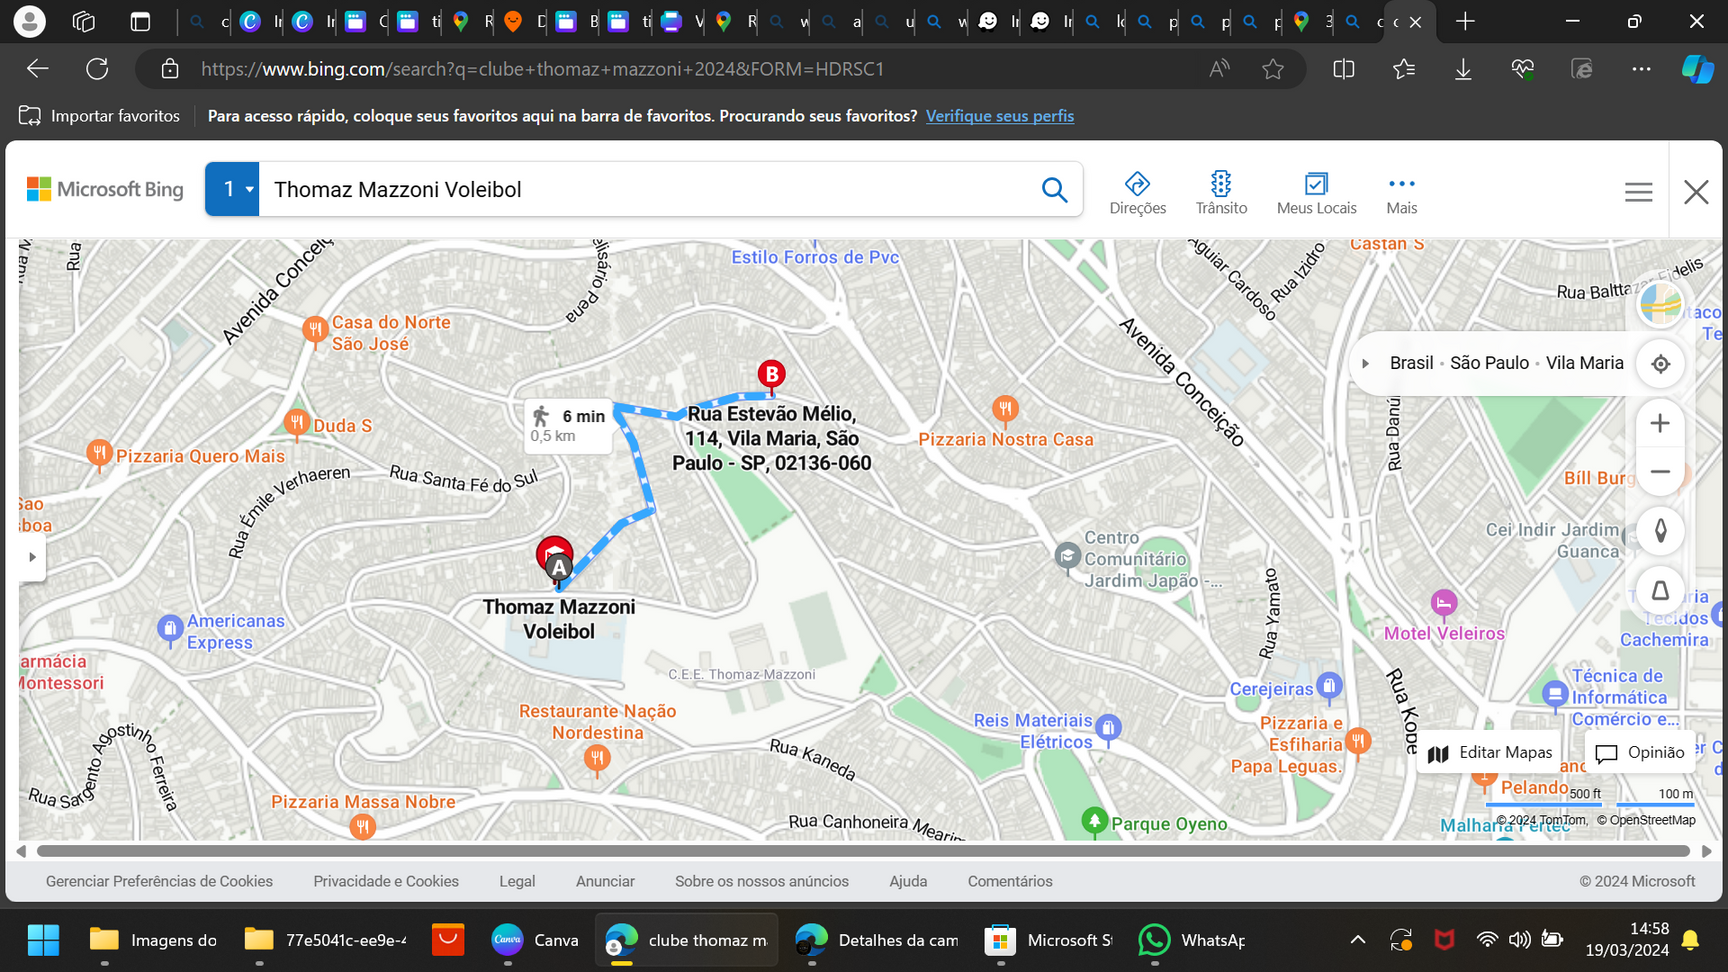Click Editar Mapas button
This screenshot has width=1728, height=972.
(x=1491, y=753)
